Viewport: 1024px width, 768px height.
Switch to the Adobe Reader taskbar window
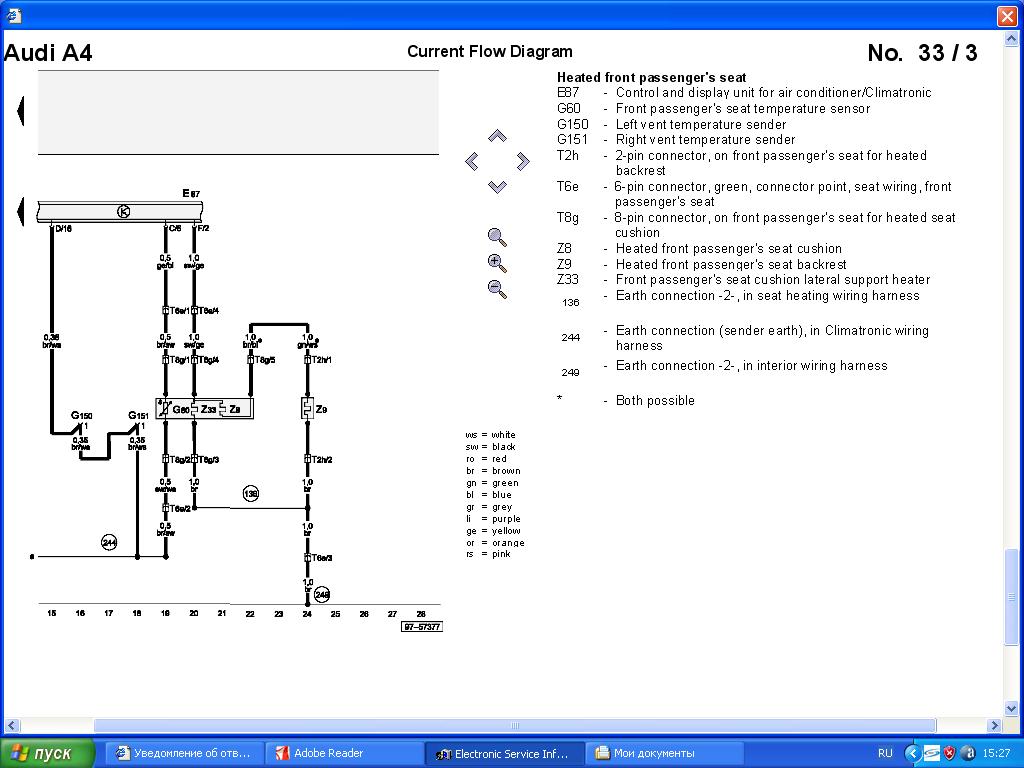coord(345,753)
